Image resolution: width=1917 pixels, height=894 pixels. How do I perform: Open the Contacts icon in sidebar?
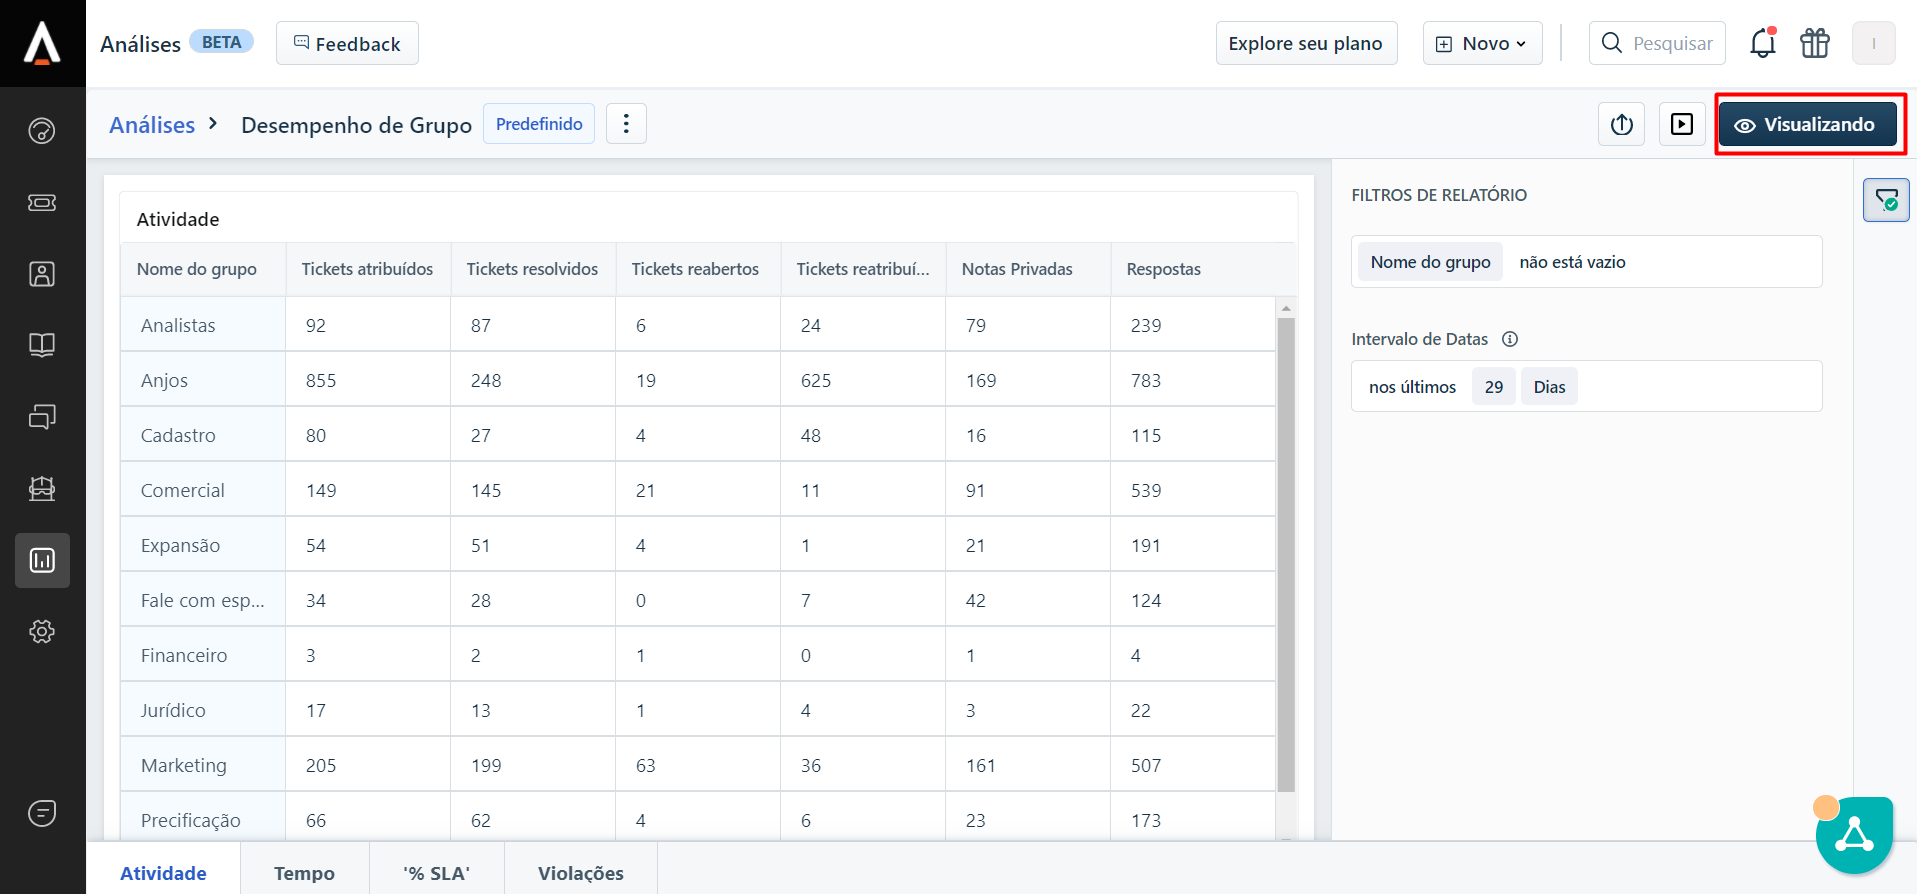coord(42,274)
